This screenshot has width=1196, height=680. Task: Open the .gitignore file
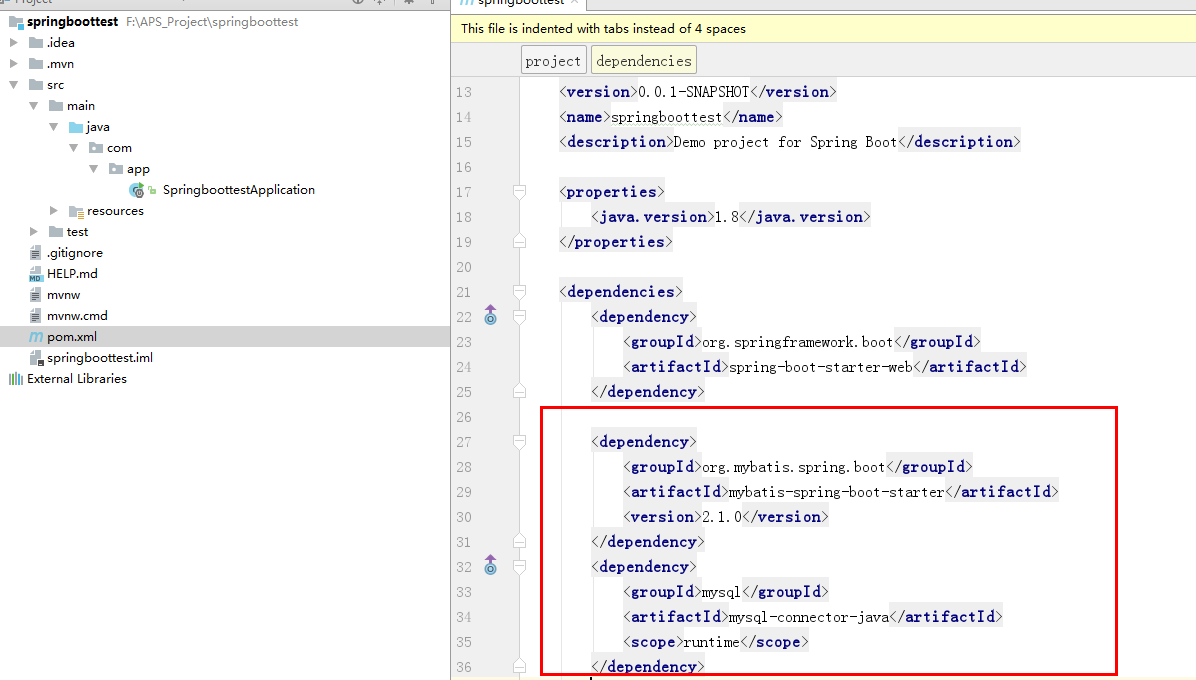pyautogui.click(x=74, y=253)
